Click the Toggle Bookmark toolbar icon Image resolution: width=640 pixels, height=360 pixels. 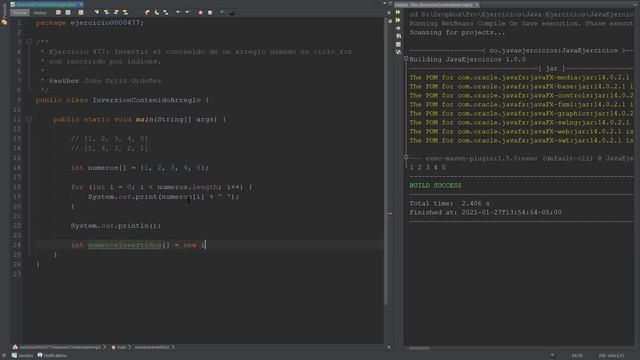166,13
